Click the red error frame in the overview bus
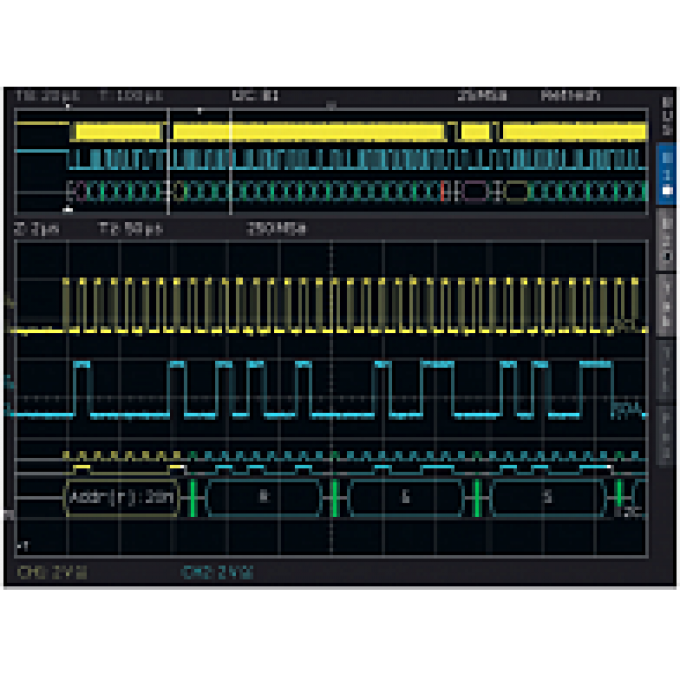 (444, 191)
